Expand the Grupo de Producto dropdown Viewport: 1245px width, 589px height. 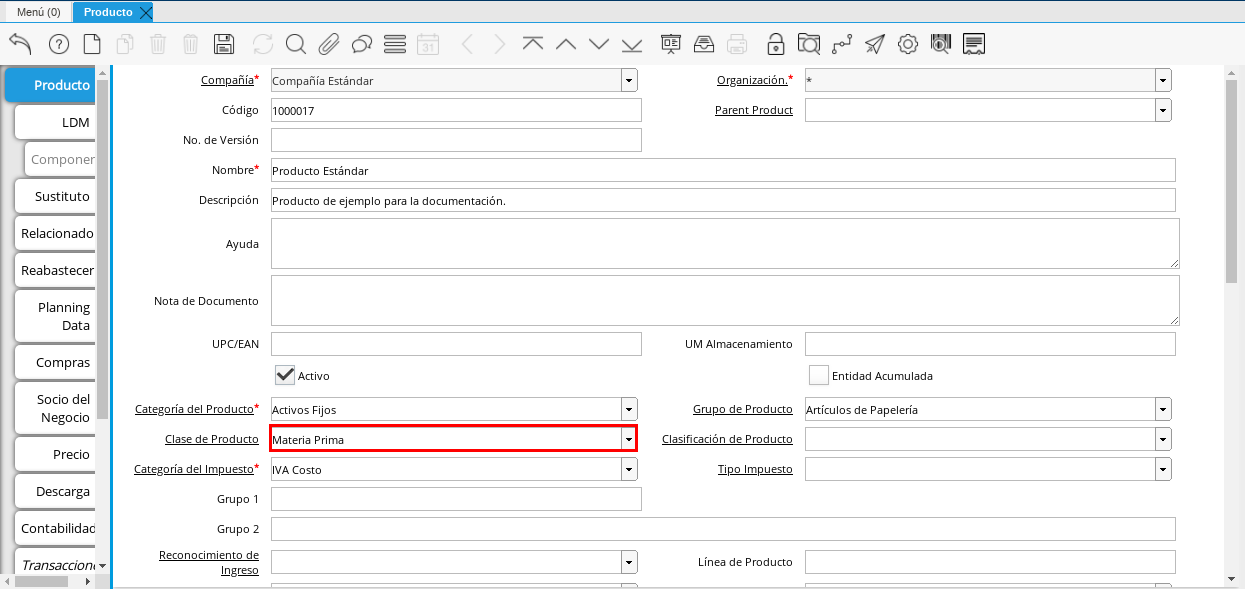point(1162,409)
